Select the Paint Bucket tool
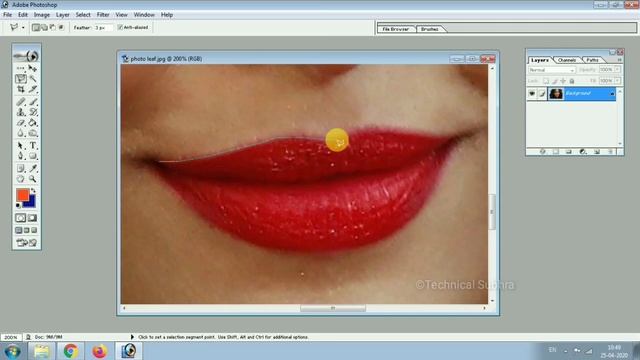 (x=33, y=122)
